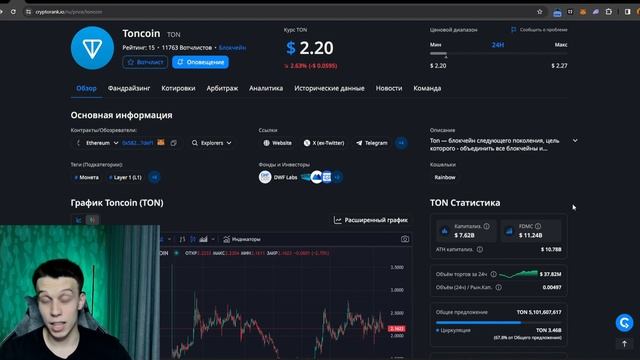Open the Telegram link
The image size is (640, 360).
372,143
